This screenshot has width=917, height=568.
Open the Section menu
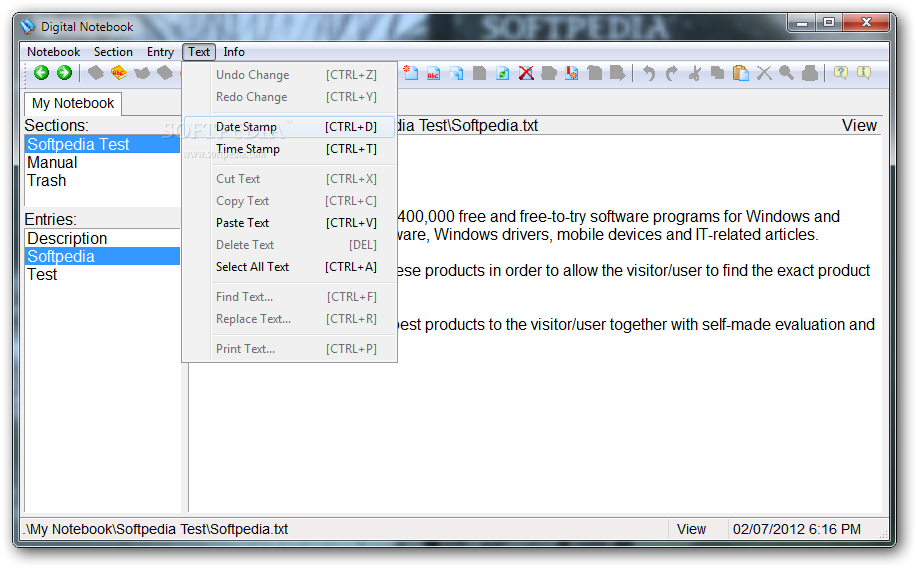[x=113, y=52]
